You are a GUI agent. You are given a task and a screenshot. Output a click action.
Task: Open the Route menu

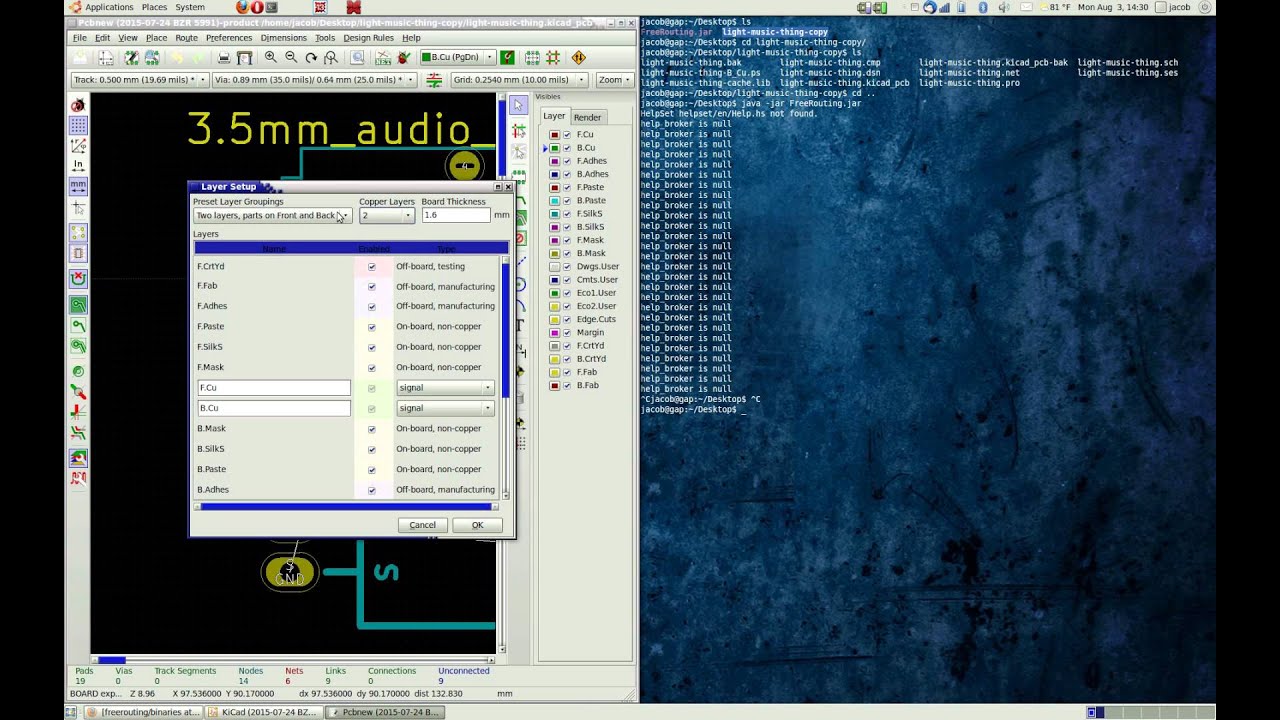[x=186, y=38]
